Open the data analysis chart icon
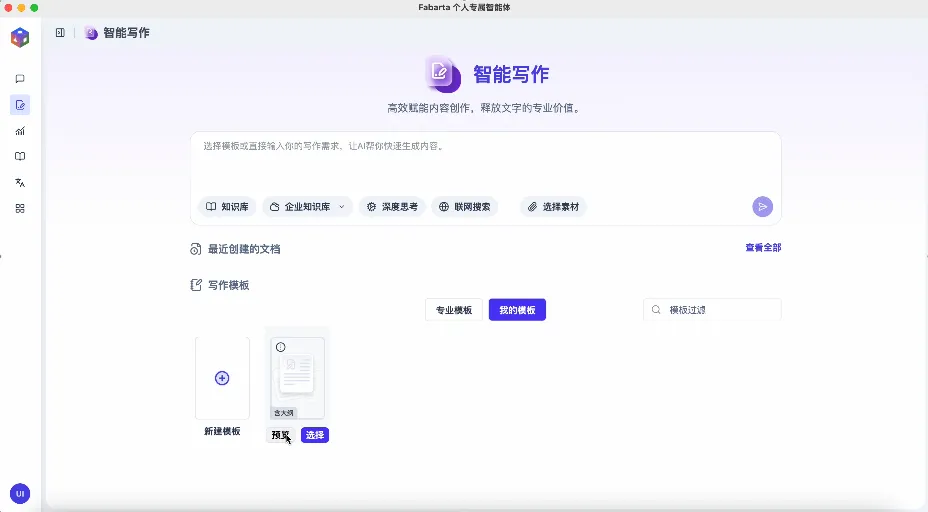Image resolution: width=928 pixels, height=512 pixels. point(20,131)
